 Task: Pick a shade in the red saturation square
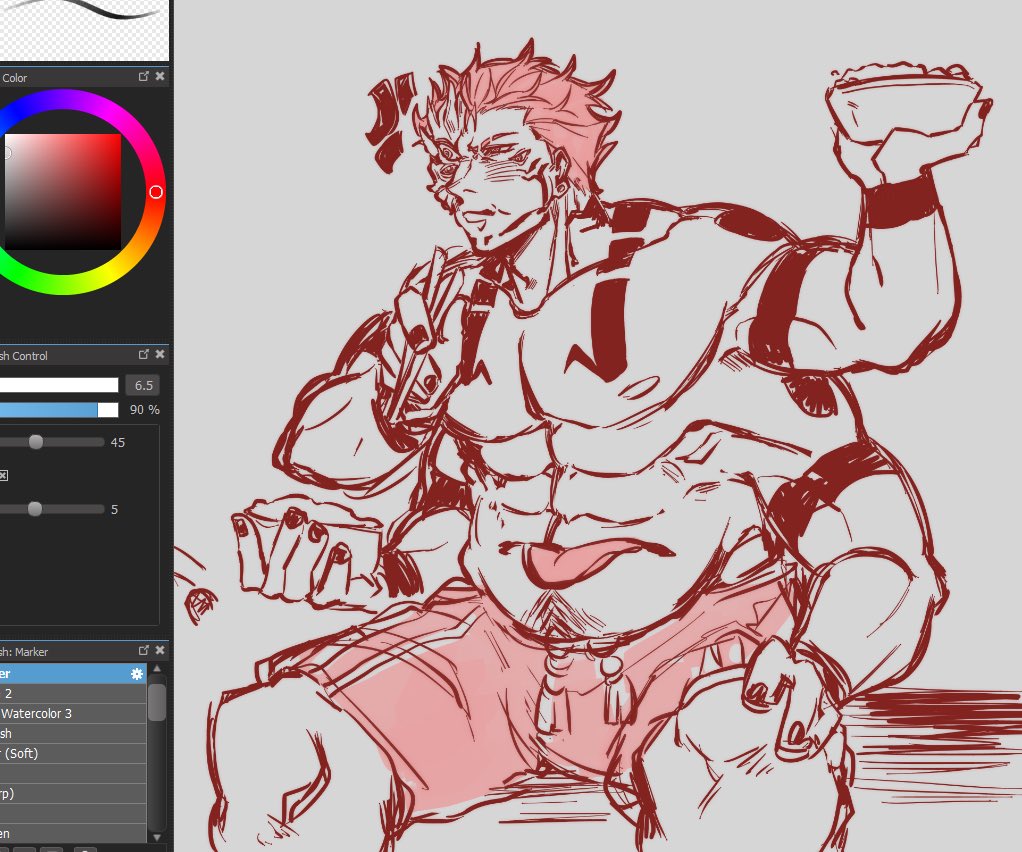[x=63, y=192]
